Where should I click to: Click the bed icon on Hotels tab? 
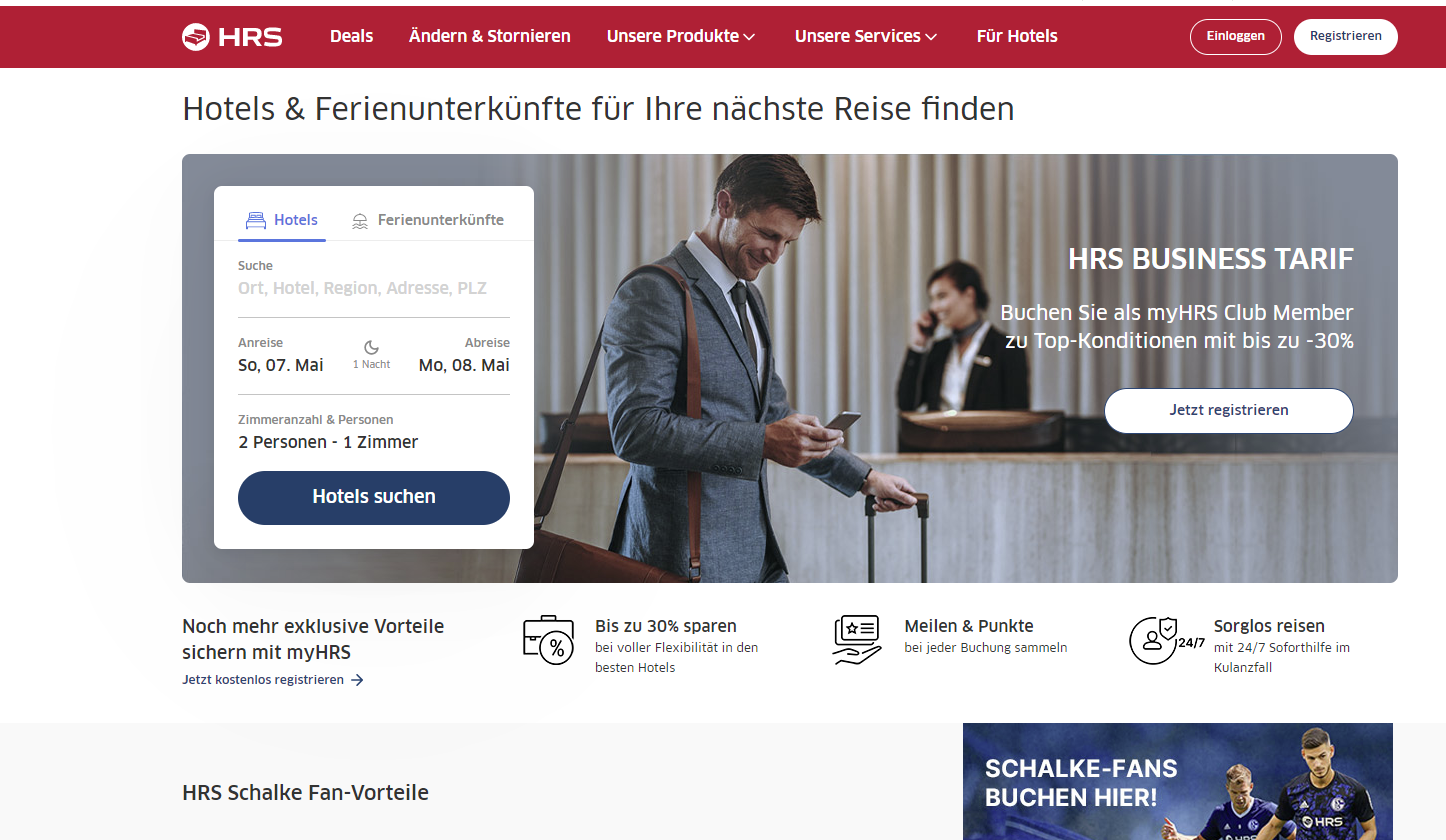256,220
